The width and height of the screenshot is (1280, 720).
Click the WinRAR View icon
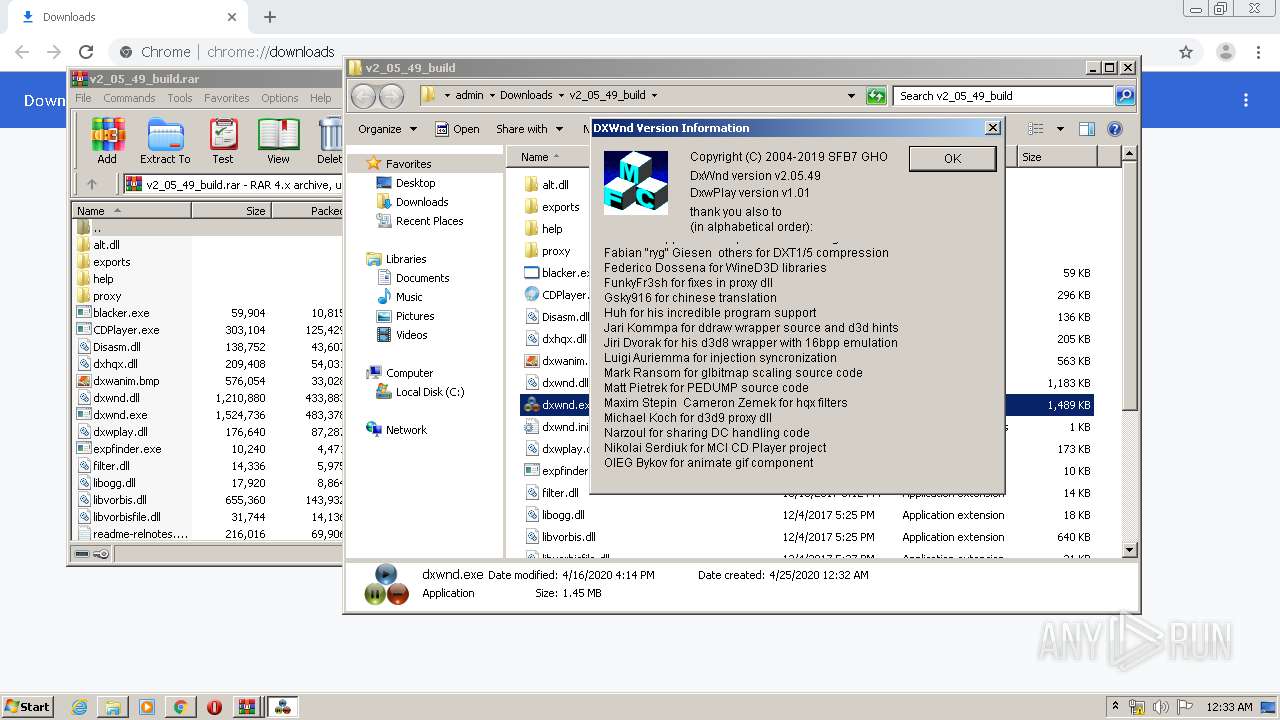click(x=278, y=139)
